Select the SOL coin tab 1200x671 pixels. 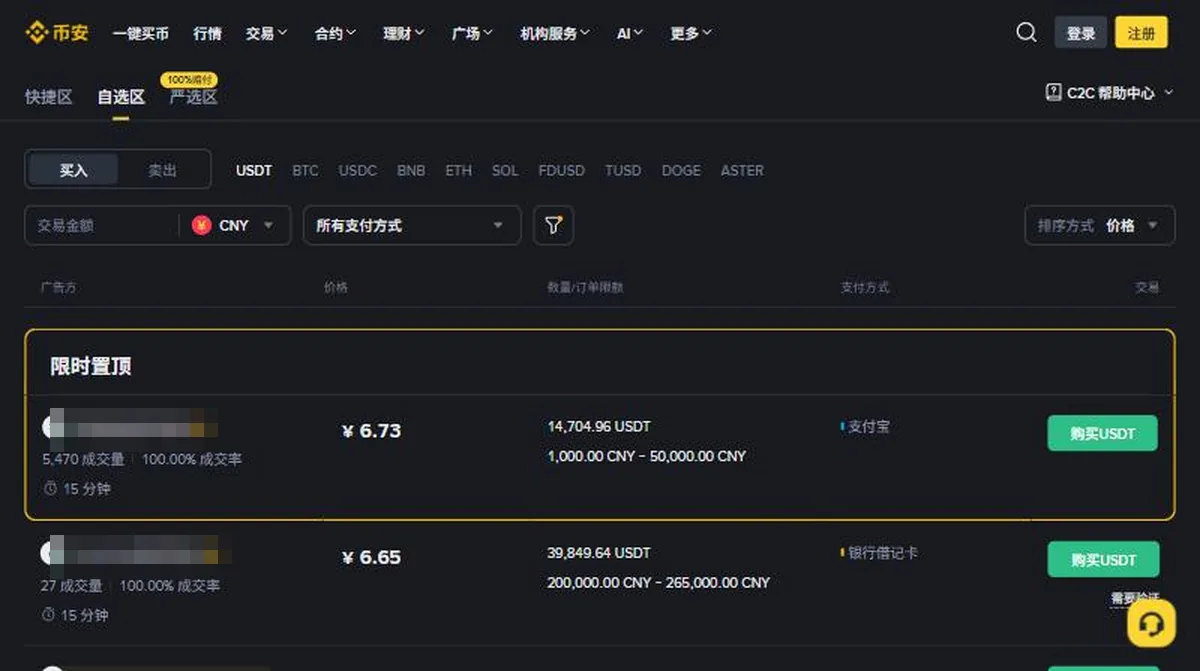click(505, 170)
